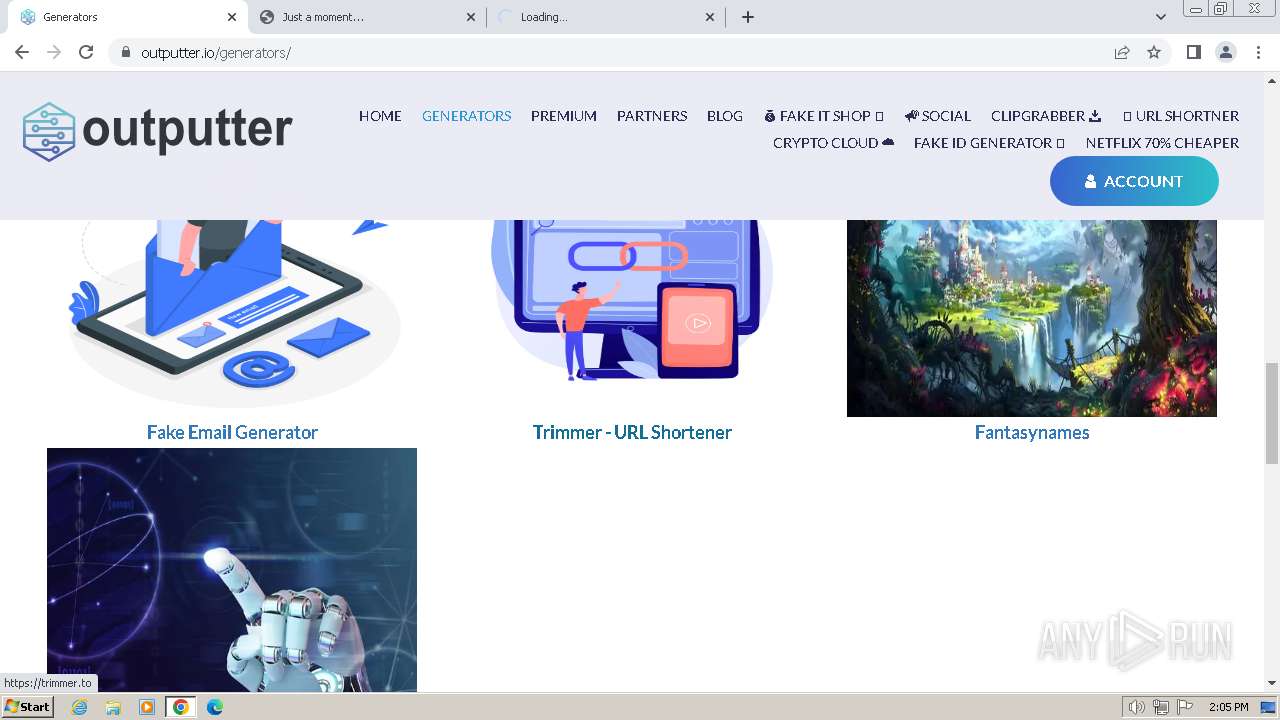The image size is (1280, 720).
Task: Launch Internet Explorer from taskbar
Action: click(x=79, y=707)
